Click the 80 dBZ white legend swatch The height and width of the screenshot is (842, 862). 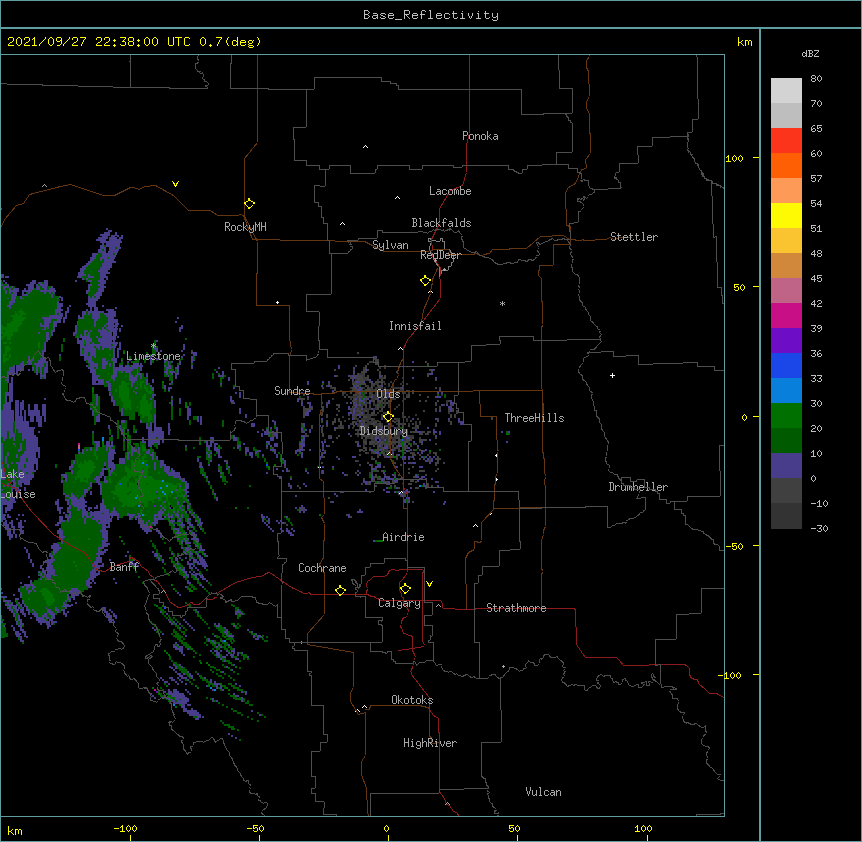[x=786, y=91]
